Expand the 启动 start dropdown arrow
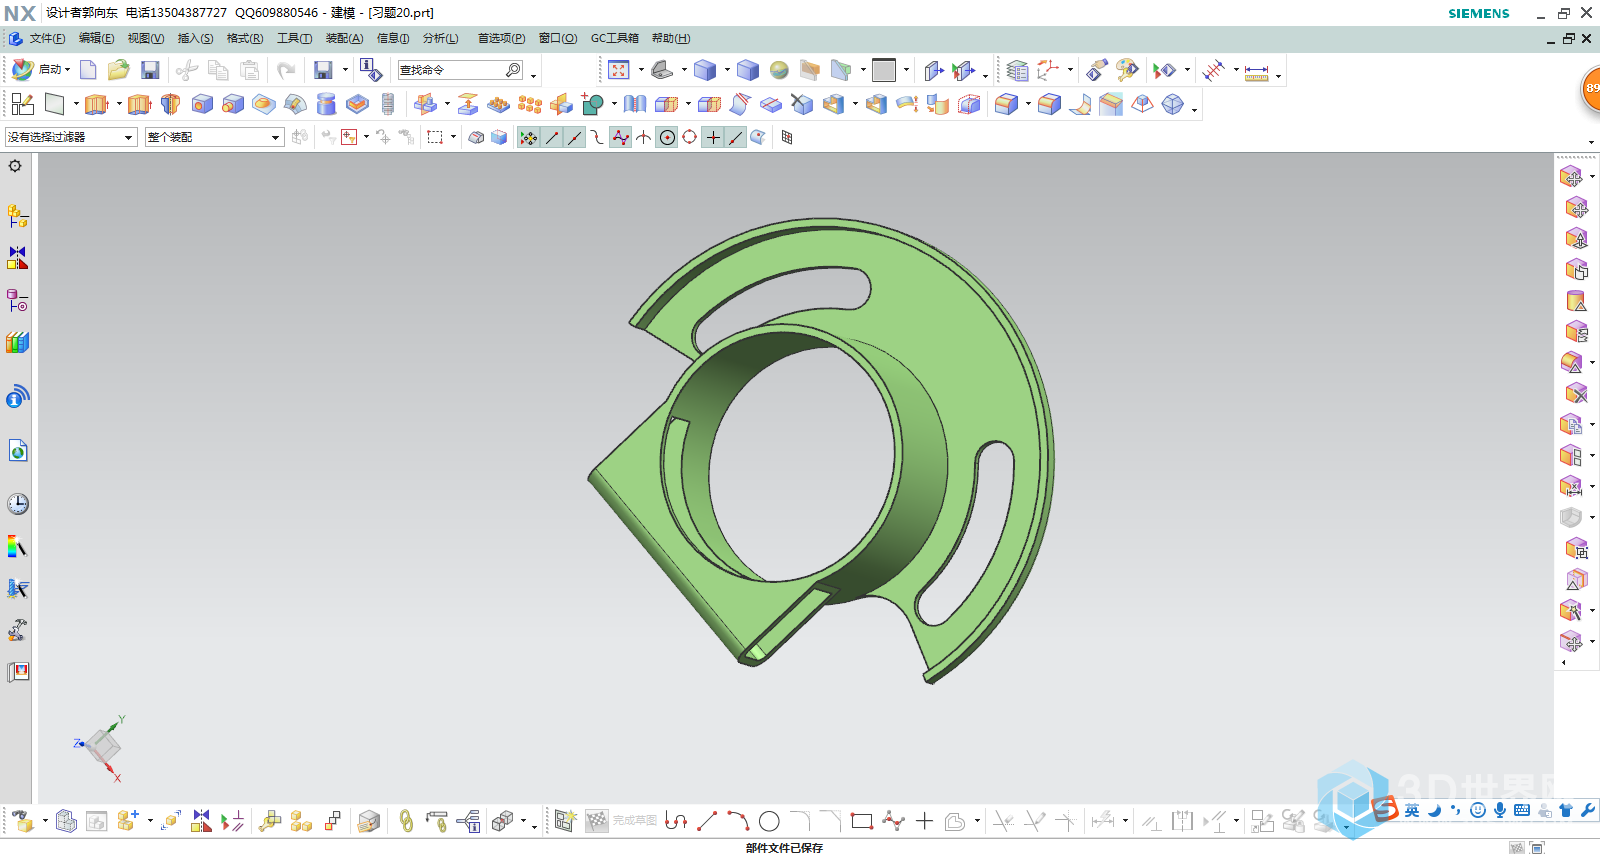The image size is (1600, 854). point(68,70)
